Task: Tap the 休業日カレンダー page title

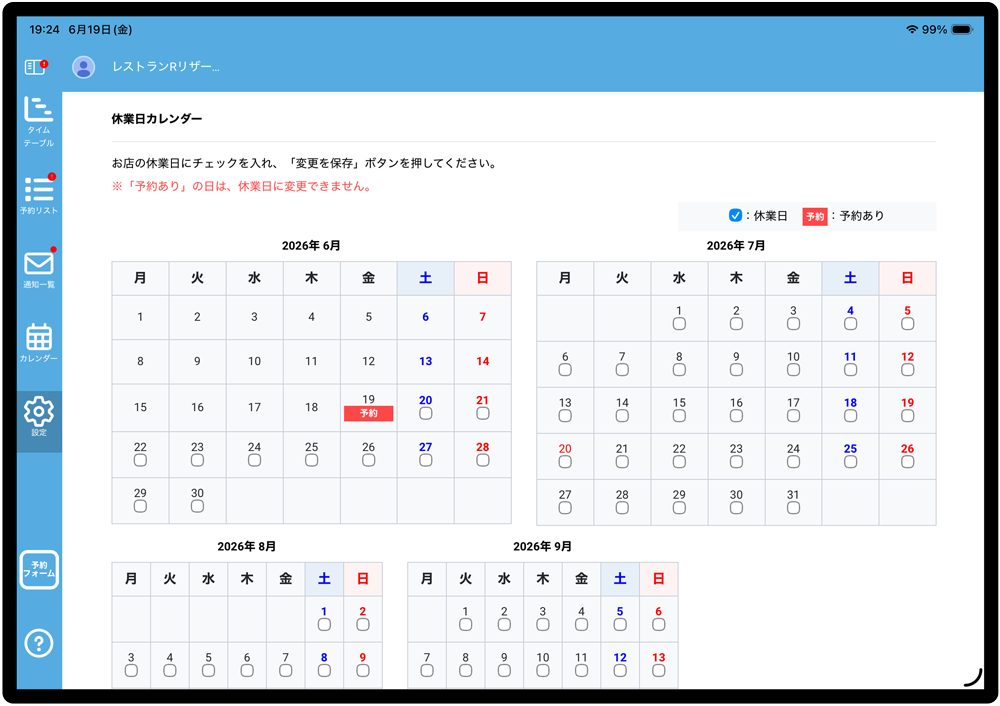Action: 157,119
